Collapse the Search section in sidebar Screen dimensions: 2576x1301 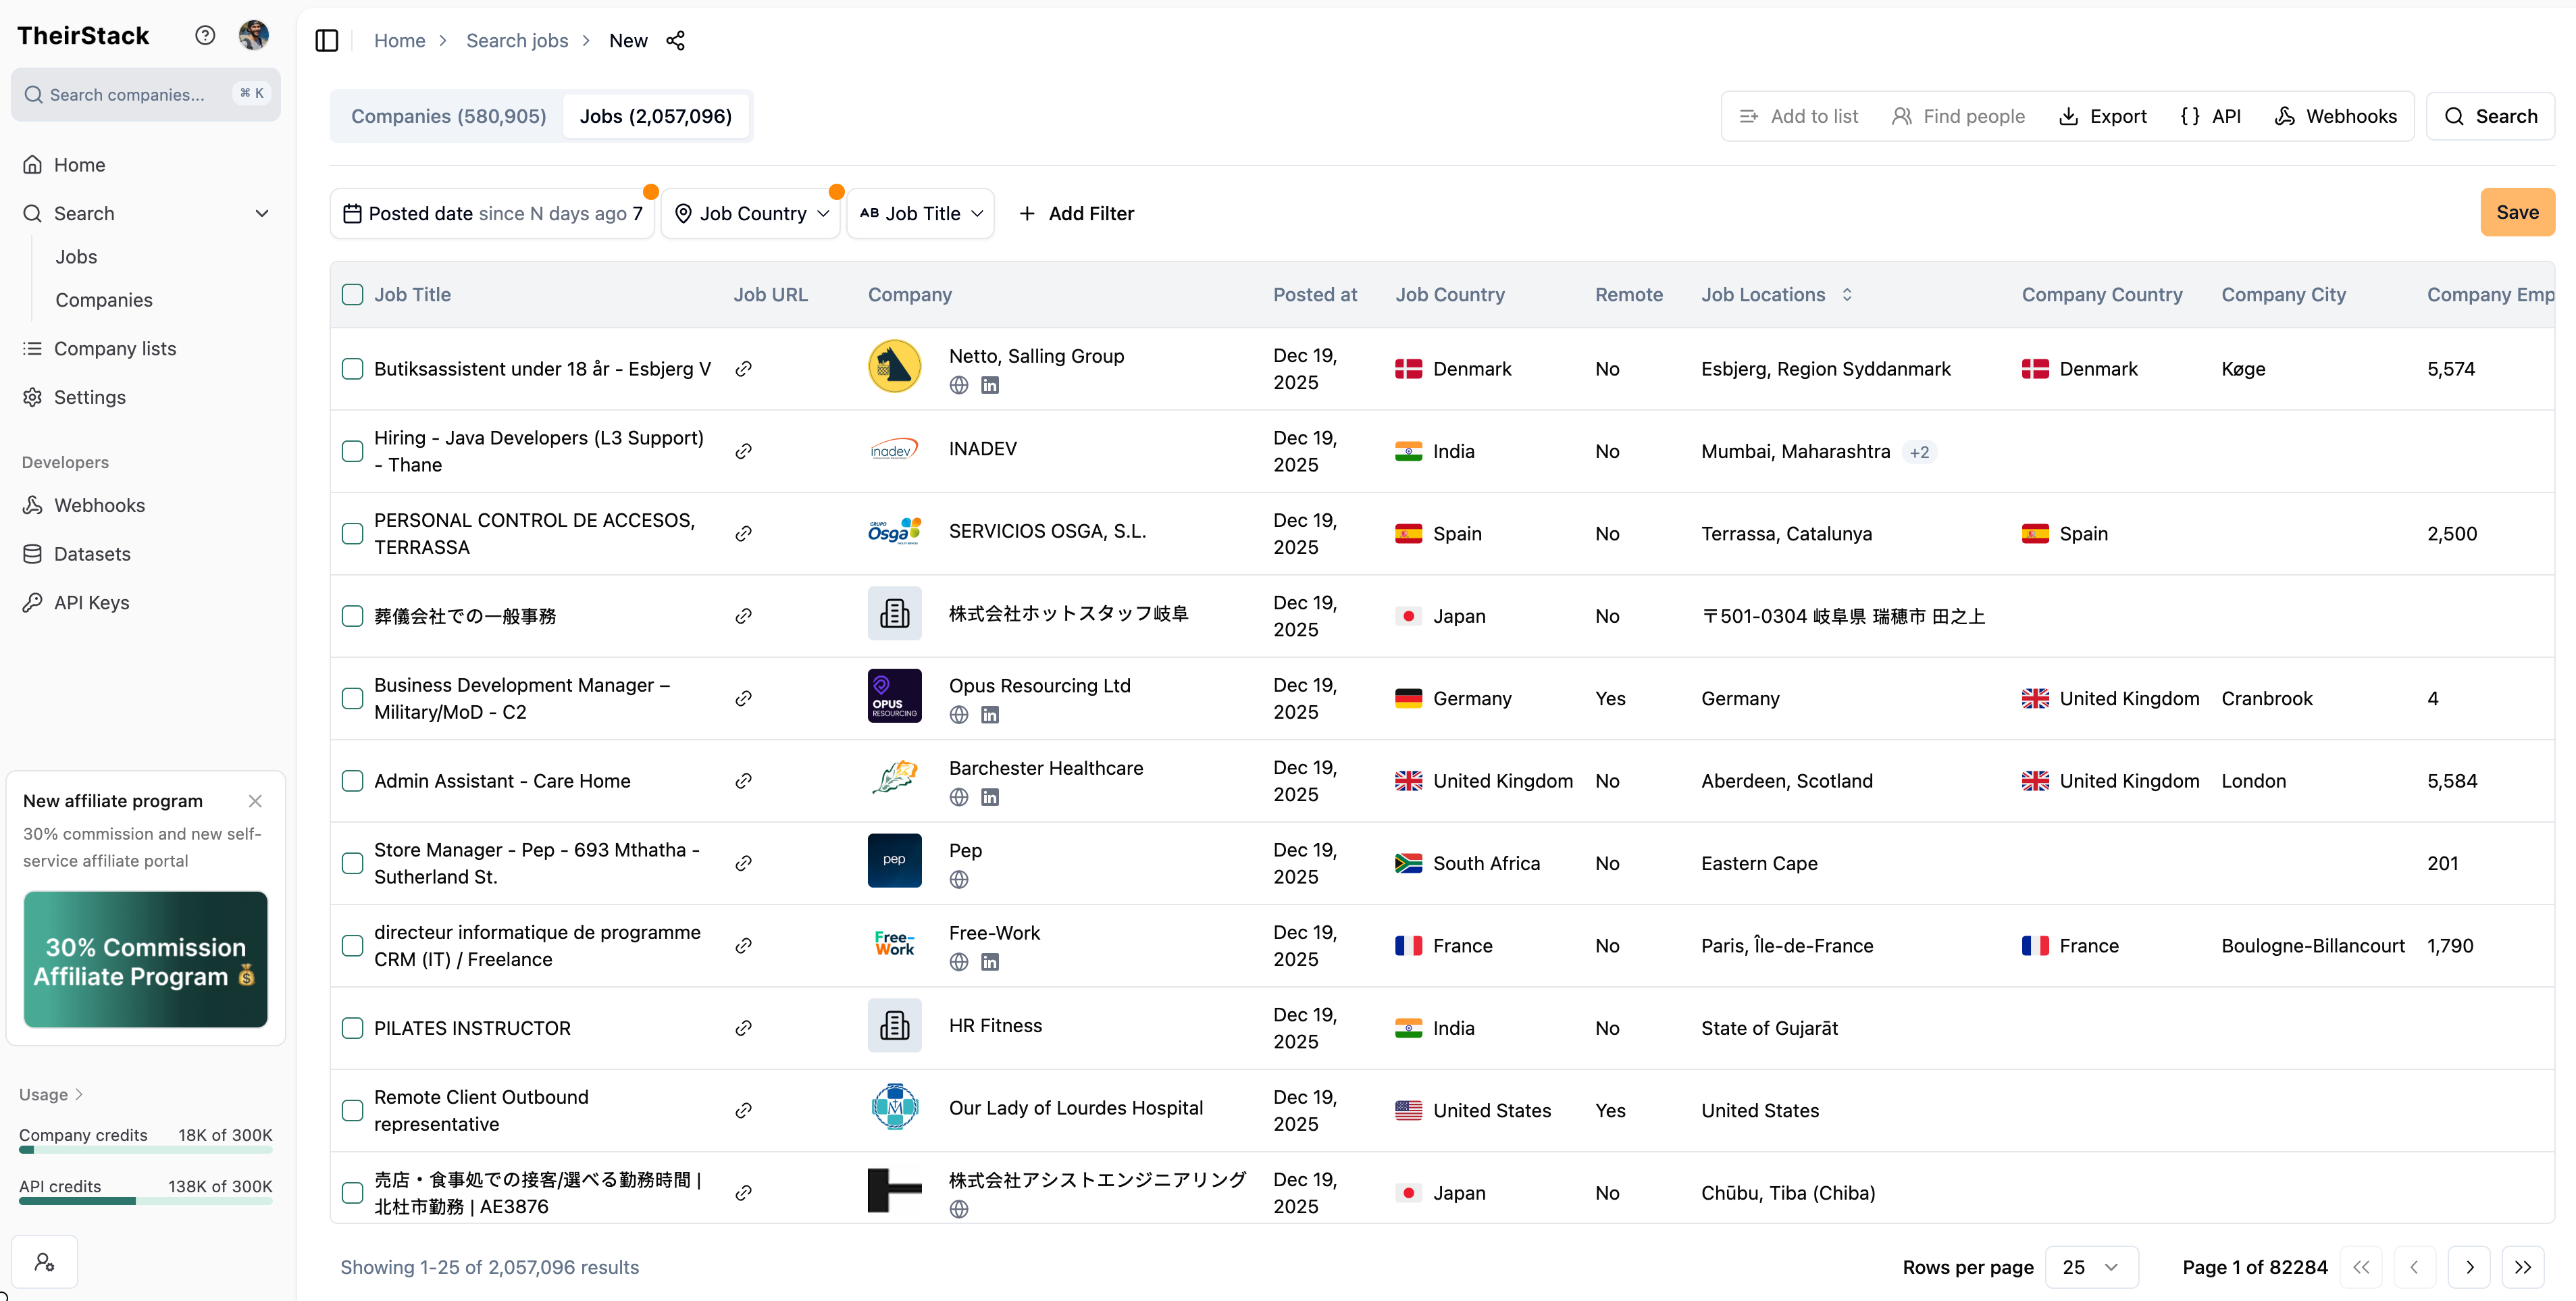click(x=262, y=214)
